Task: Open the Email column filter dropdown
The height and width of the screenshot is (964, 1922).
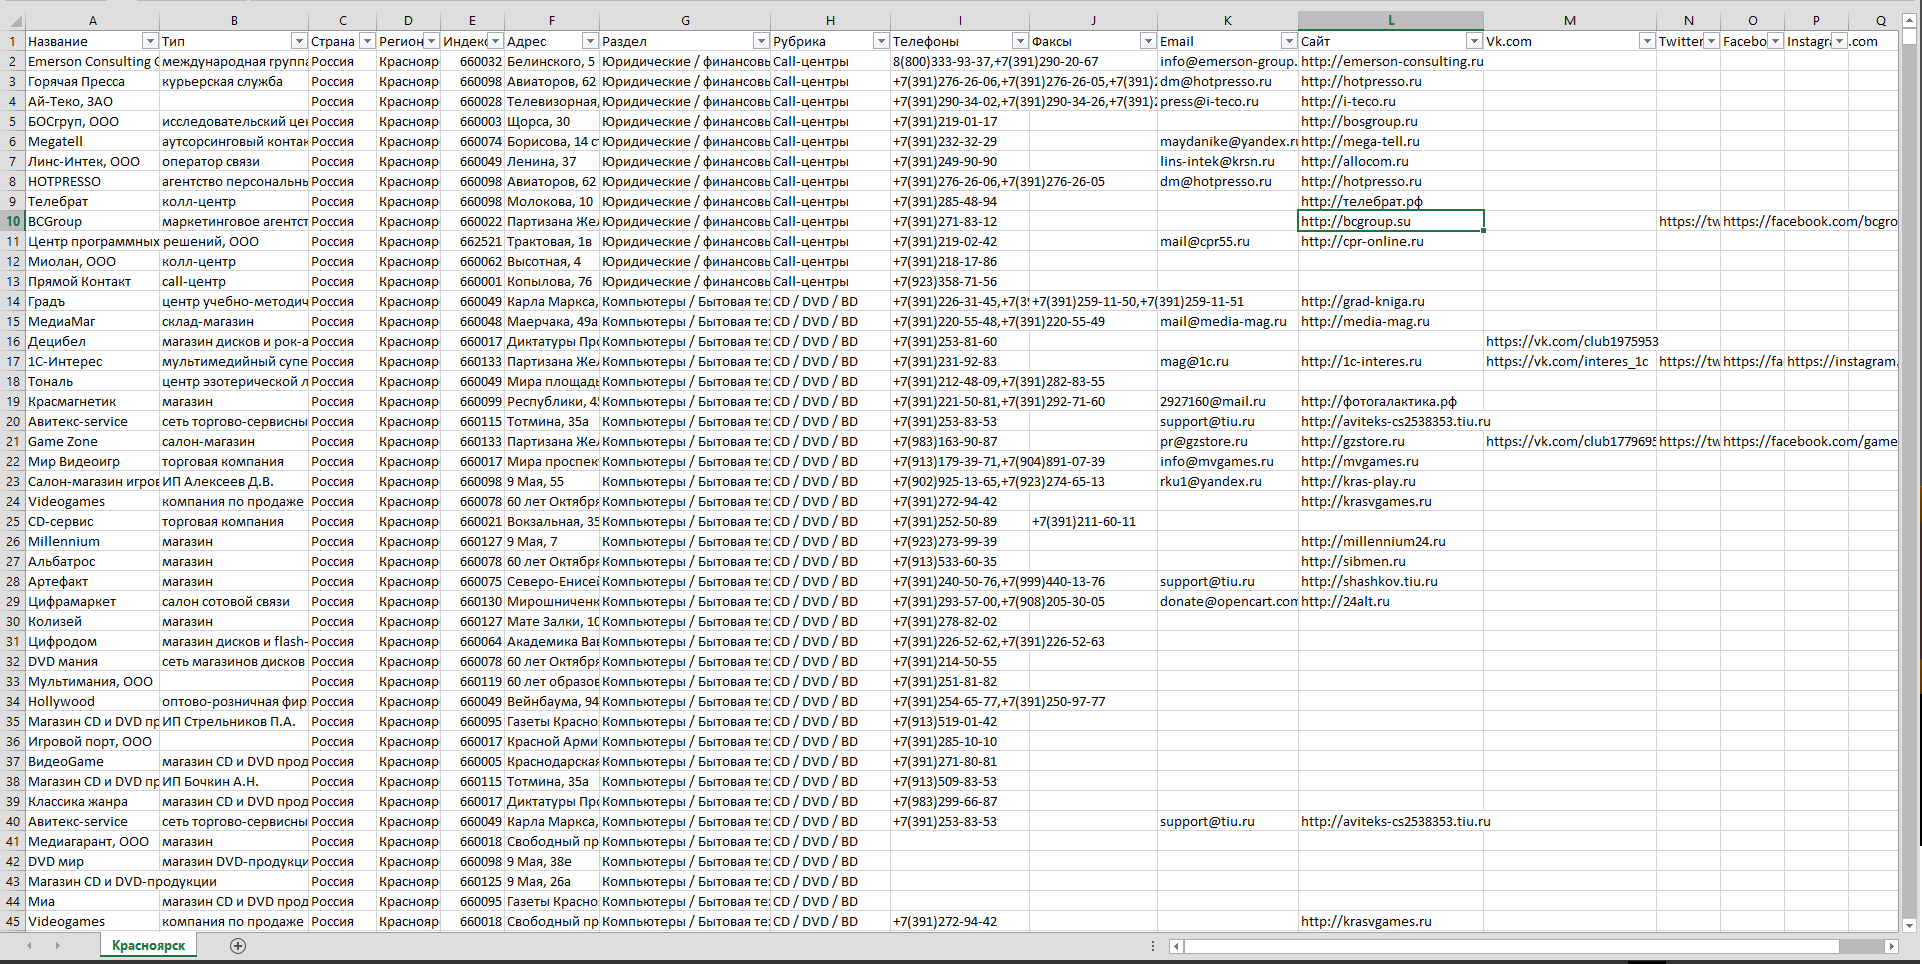Action: click(x=1289, y=41)
